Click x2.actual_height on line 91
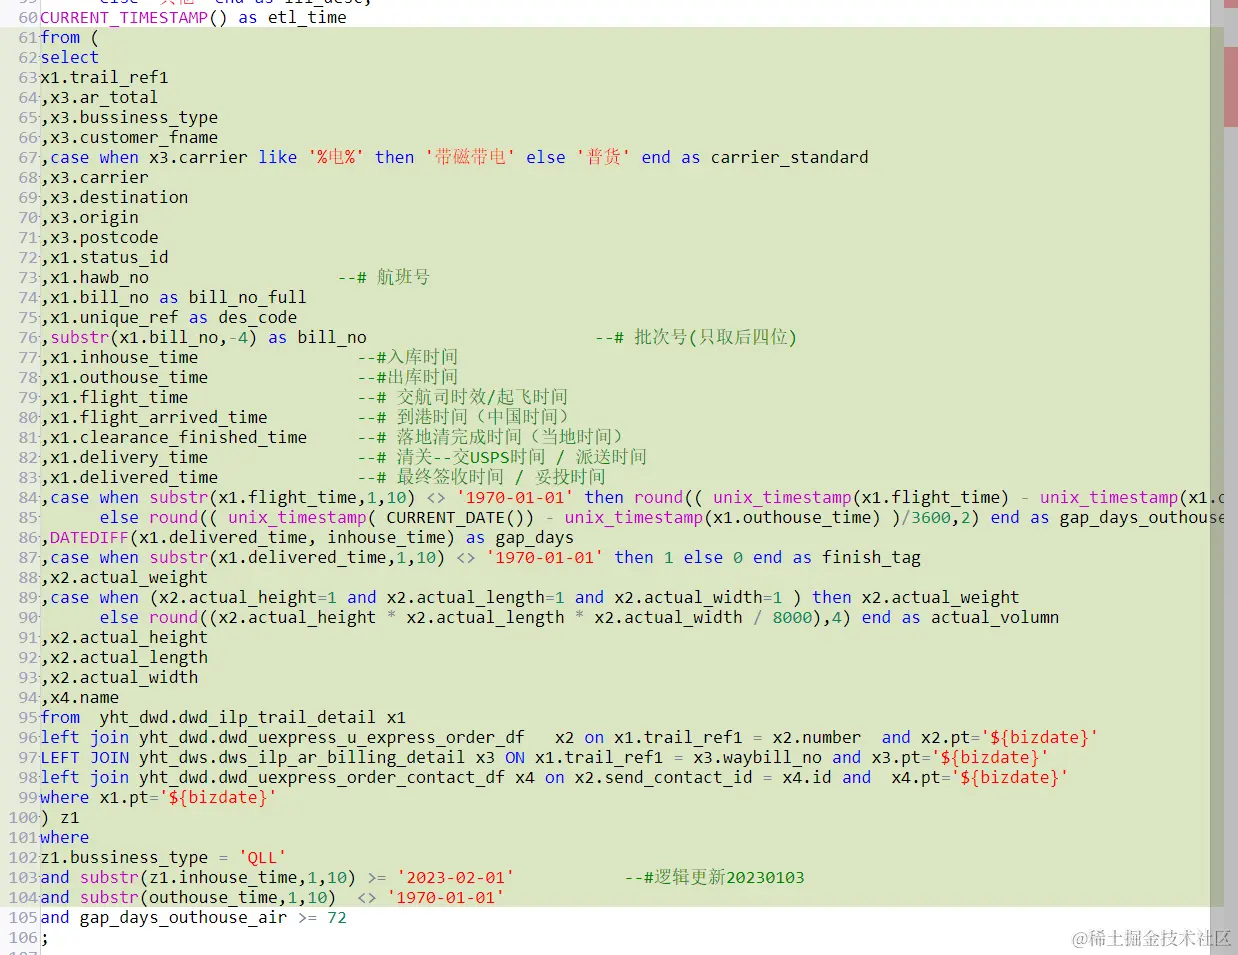 point(129,637)
